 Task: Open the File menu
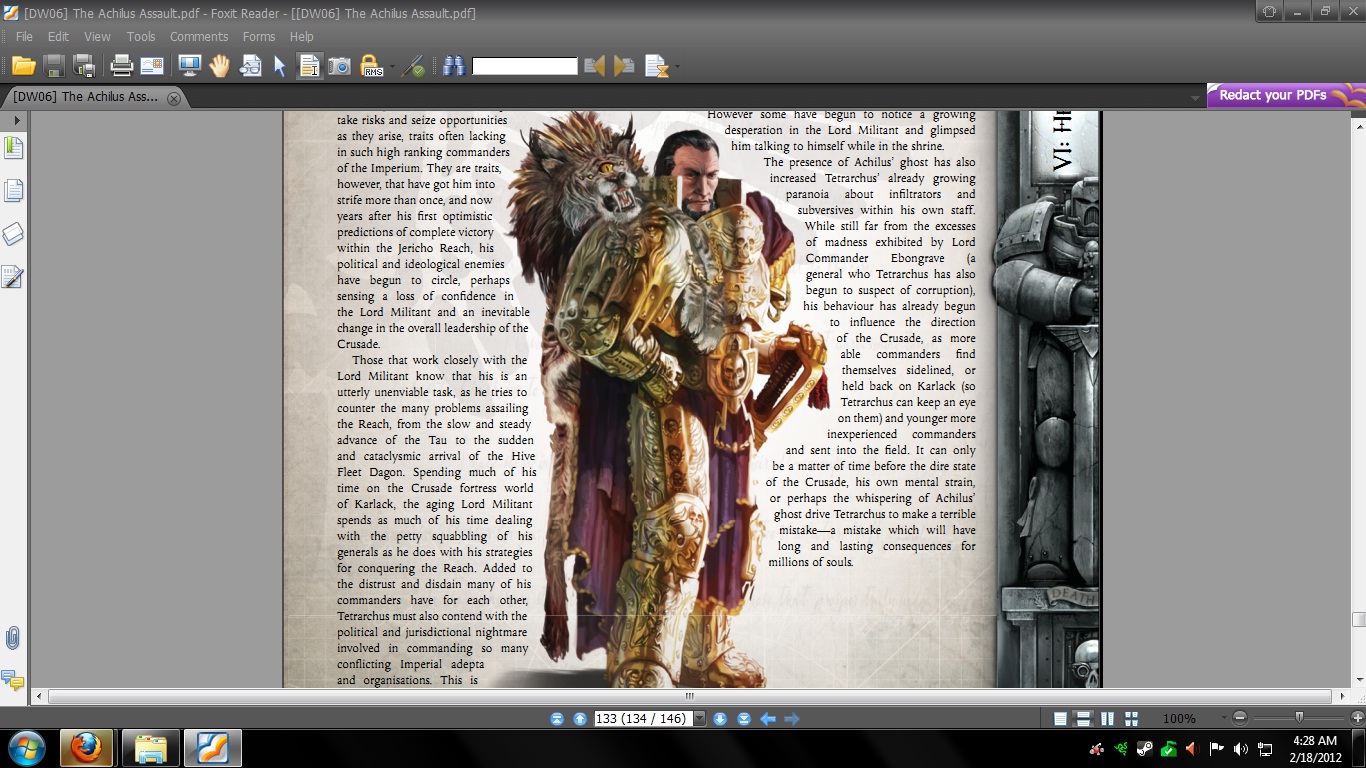[24, 36]
